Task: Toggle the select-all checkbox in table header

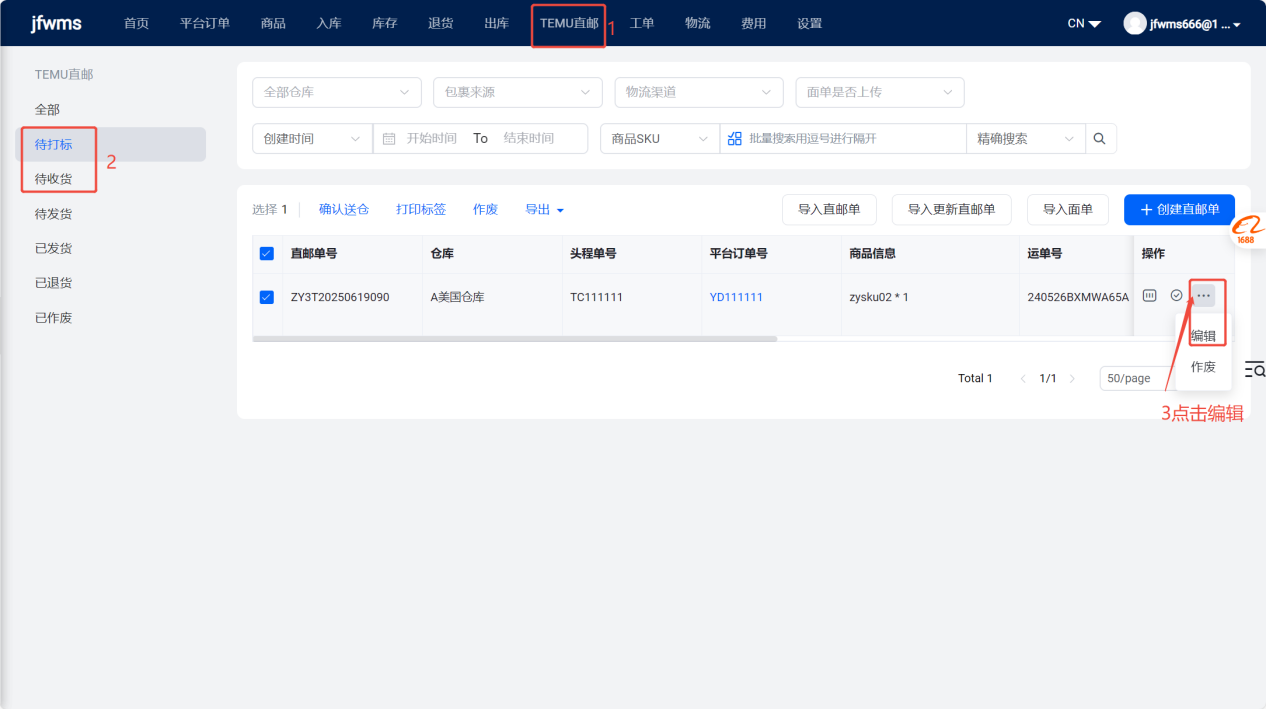Action: (266, 254)
